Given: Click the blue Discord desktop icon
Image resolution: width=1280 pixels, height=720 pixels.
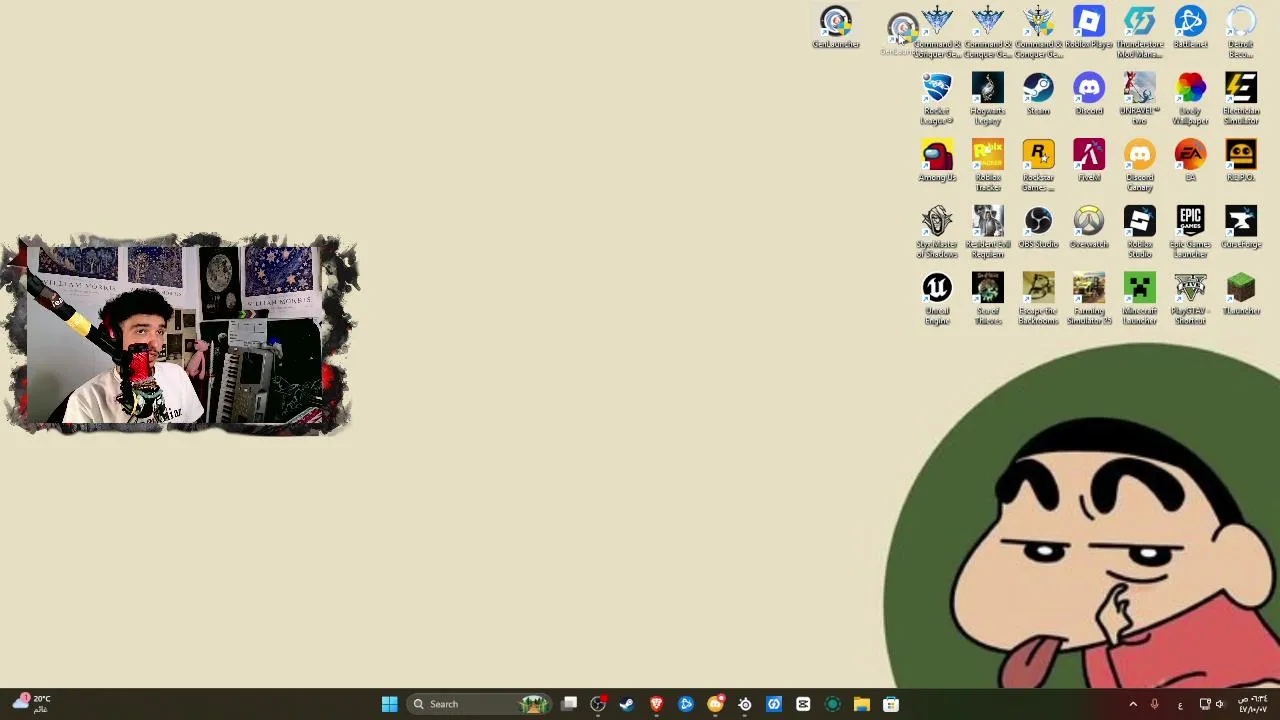Looking at the screenshot, I should point(1089,94).
